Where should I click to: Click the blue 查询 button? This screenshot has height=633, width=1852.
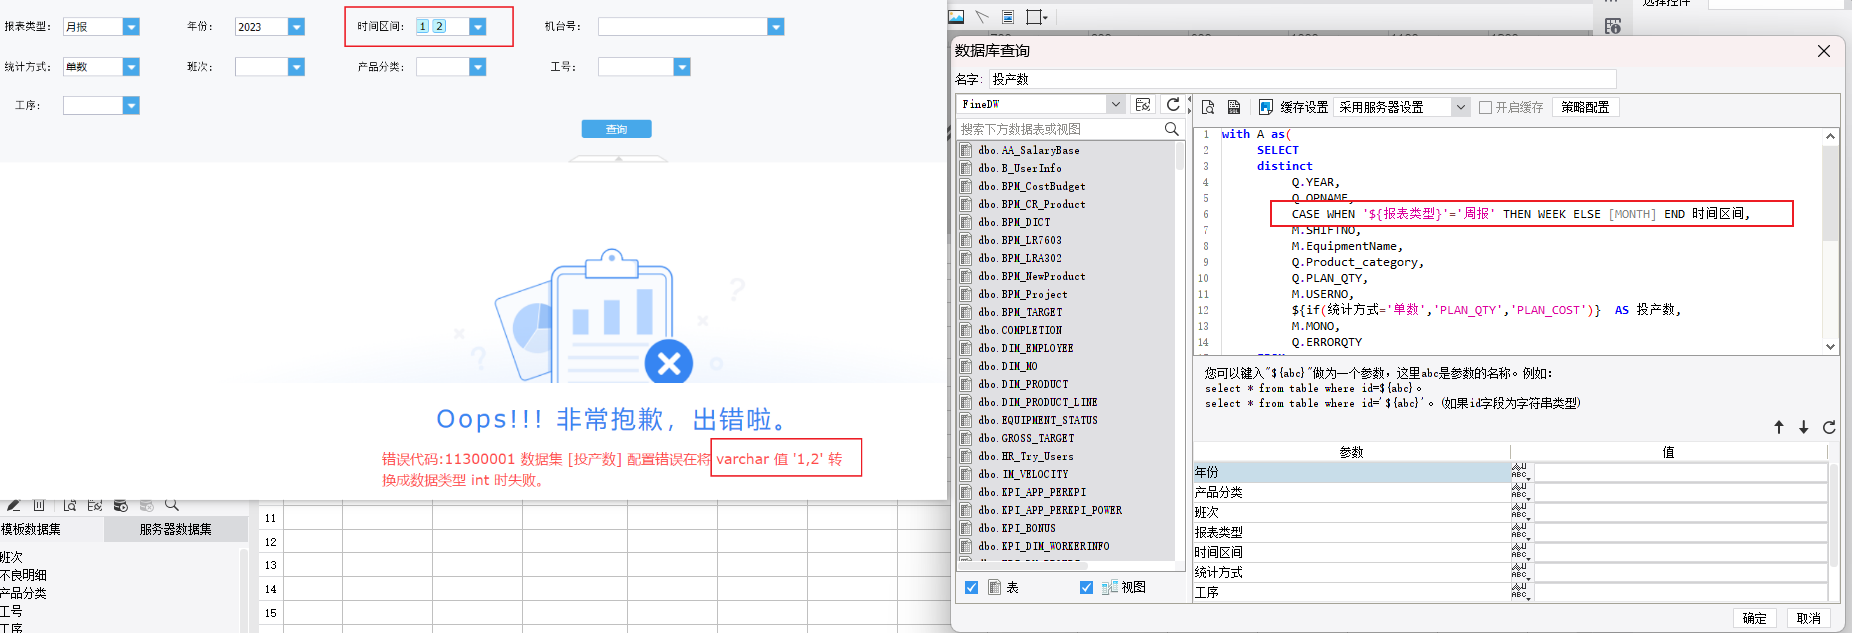coord(616,129)
